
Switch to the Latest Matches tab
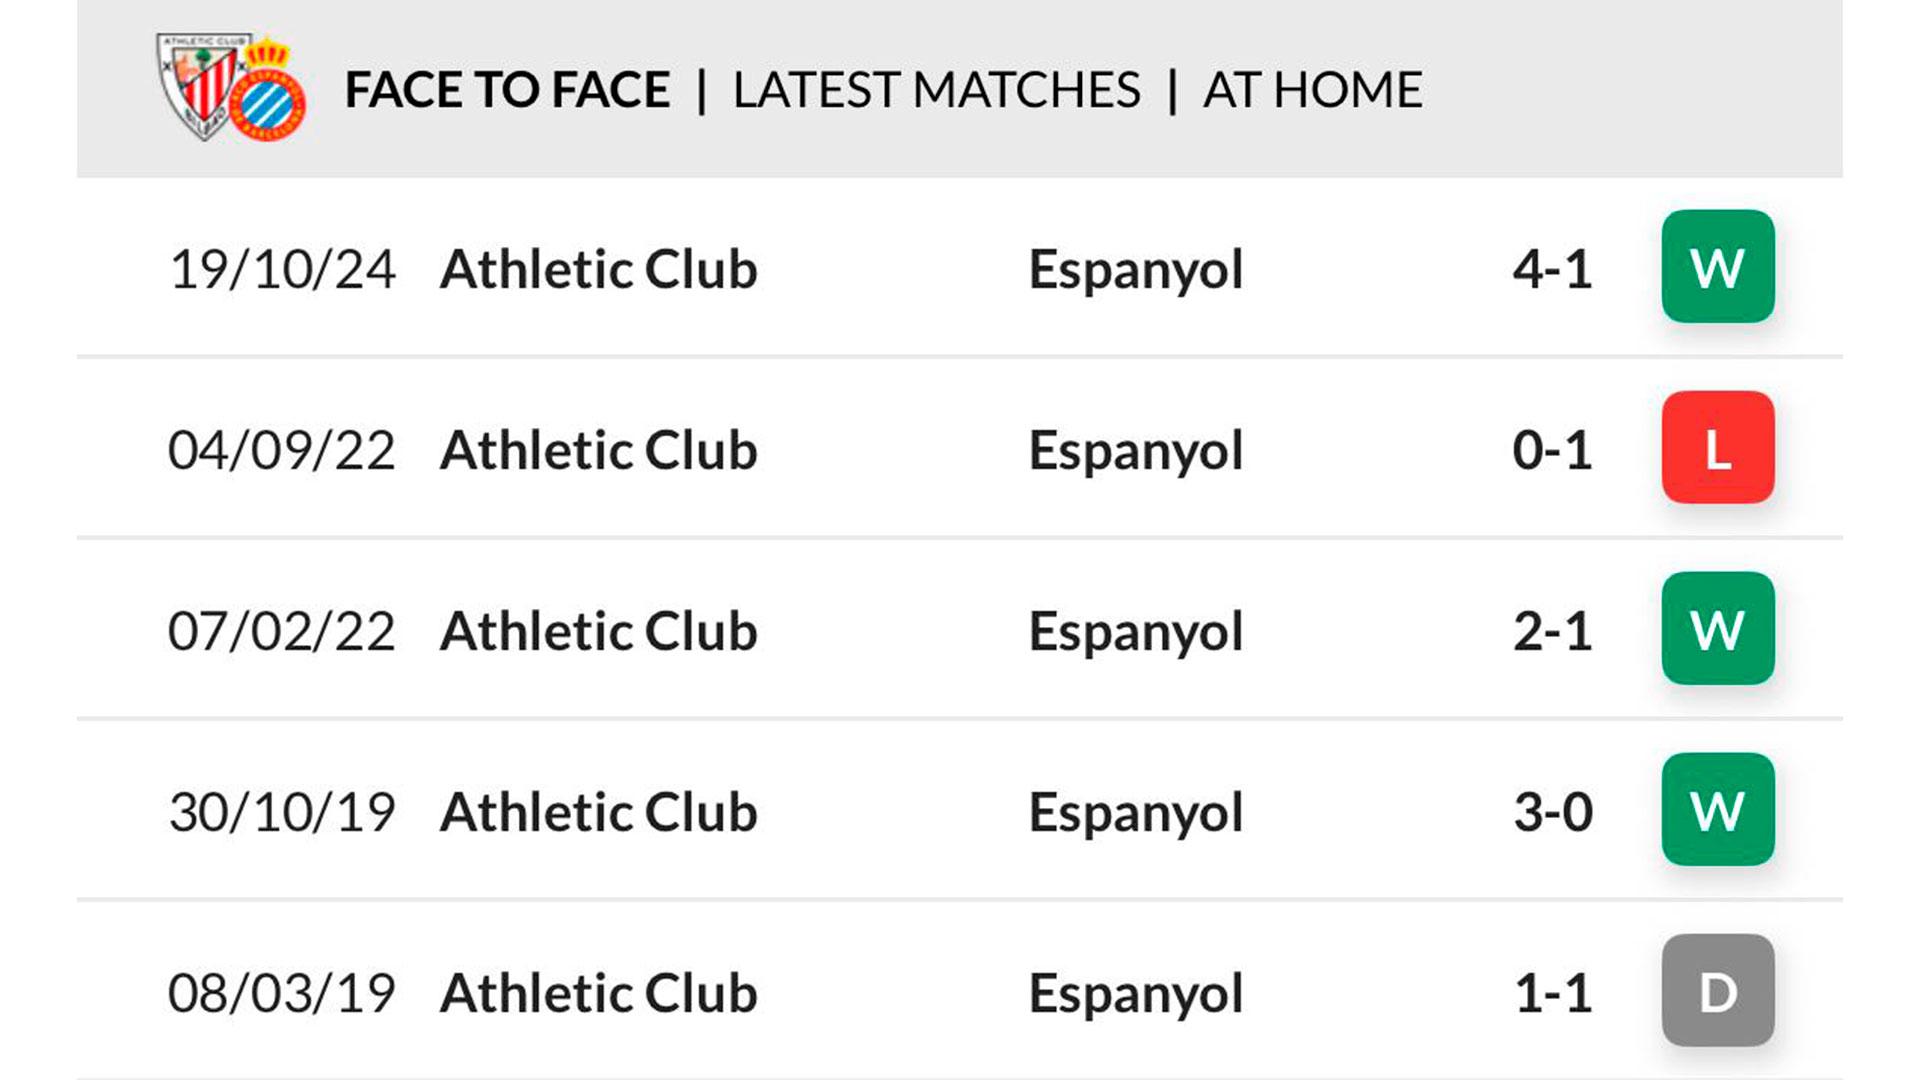point(936,90)
